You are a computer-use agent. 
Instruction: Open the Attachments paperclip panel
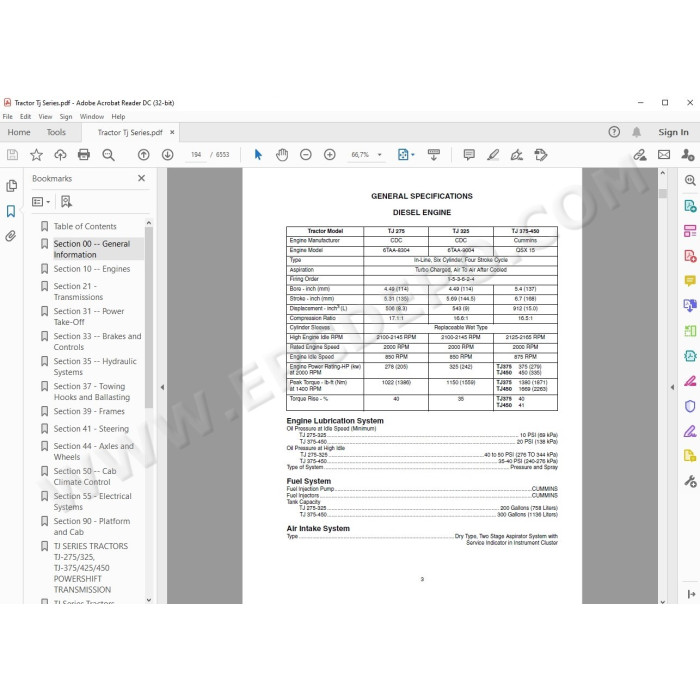(11, 236)
